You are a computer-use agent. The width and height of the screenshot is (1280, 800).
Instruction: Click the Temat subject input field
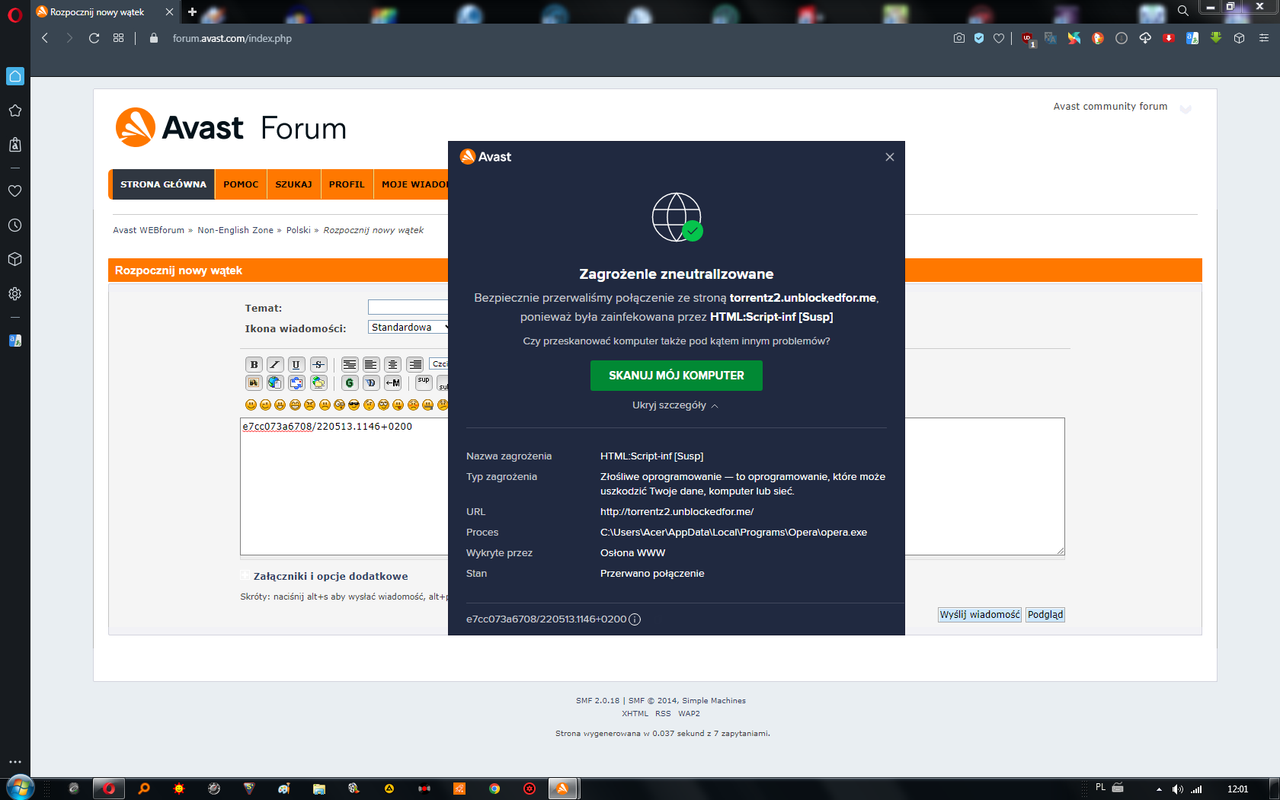point(408,307)
